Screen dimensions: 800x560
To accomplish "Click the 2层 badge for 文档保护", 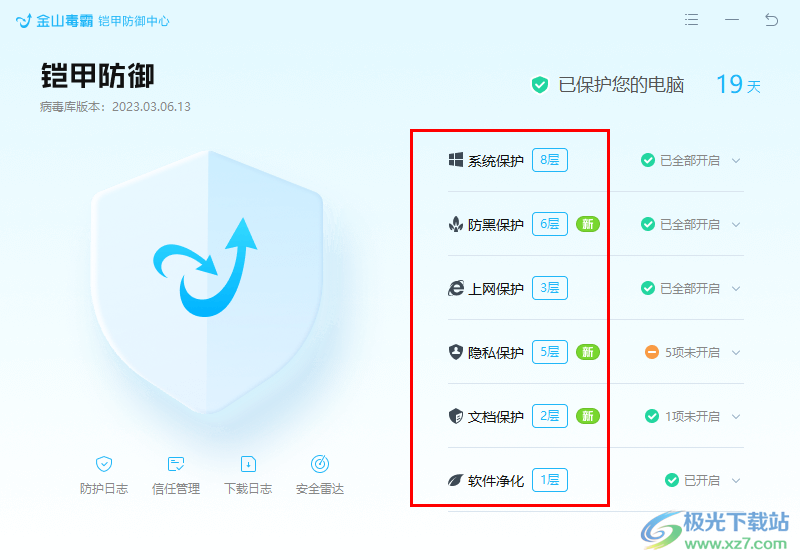I will [550, 416].
